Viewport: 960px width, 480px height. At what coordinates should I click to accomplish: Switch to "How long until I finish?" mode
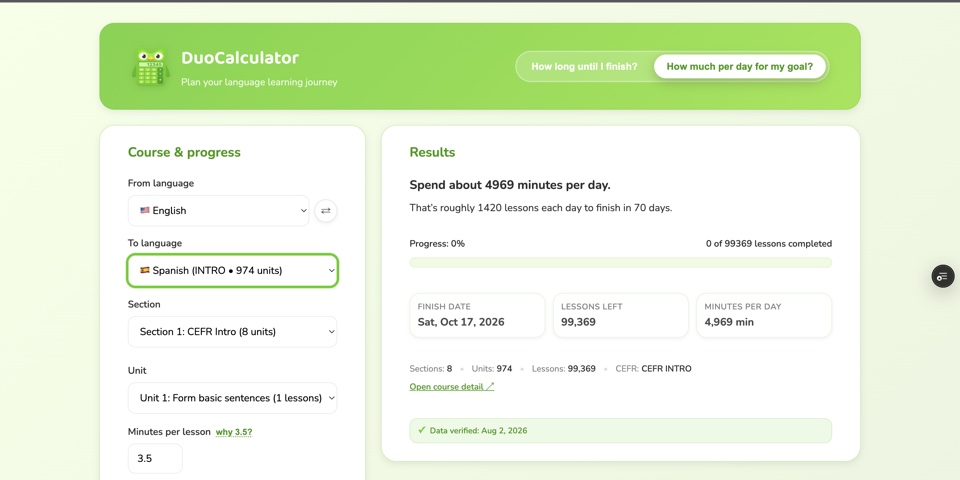(584, 67)
